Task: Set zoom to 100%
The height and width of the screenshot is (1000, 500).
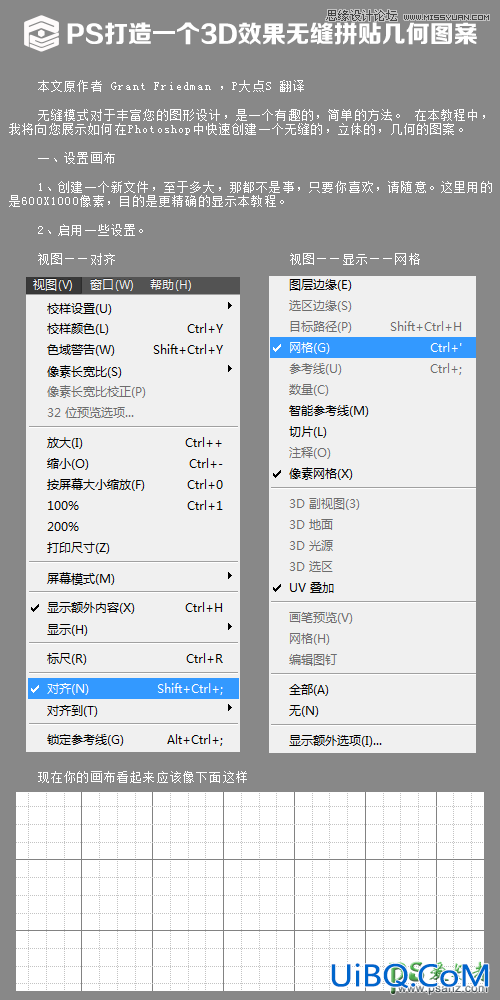Action: coord(133,506)
